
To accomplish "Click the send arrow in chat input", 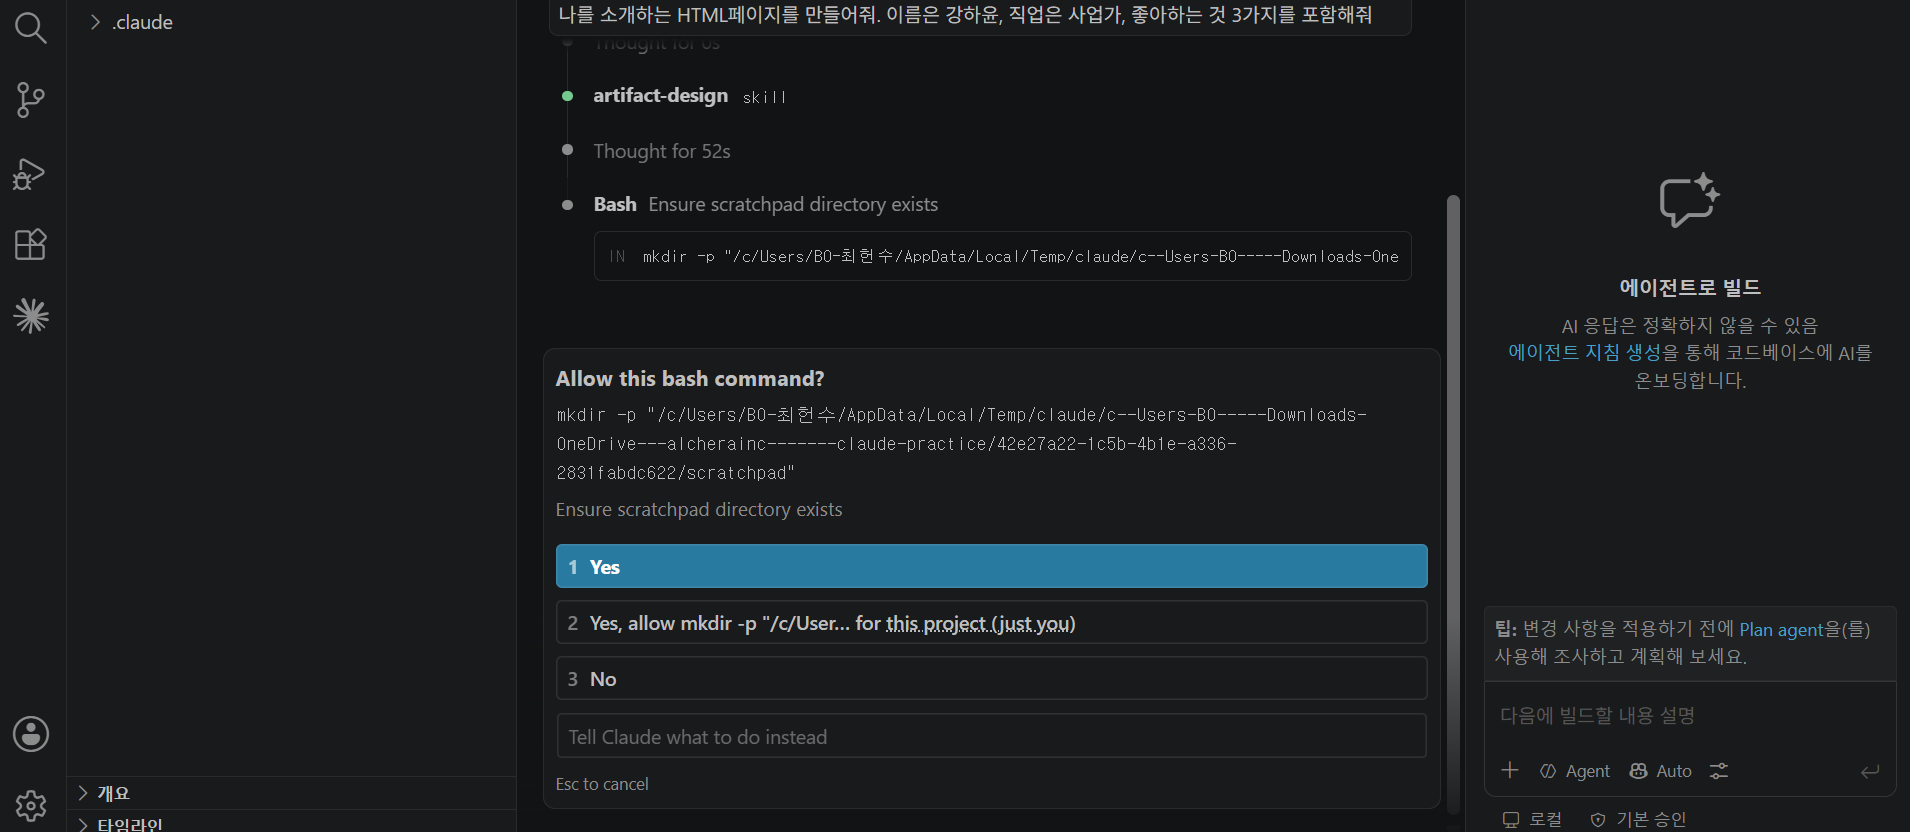I will [1870, 771].
